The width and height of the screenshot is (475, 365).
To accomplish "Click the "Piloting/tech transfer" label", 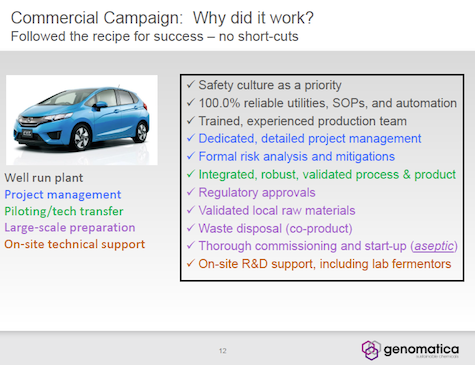I will (64, 211).
